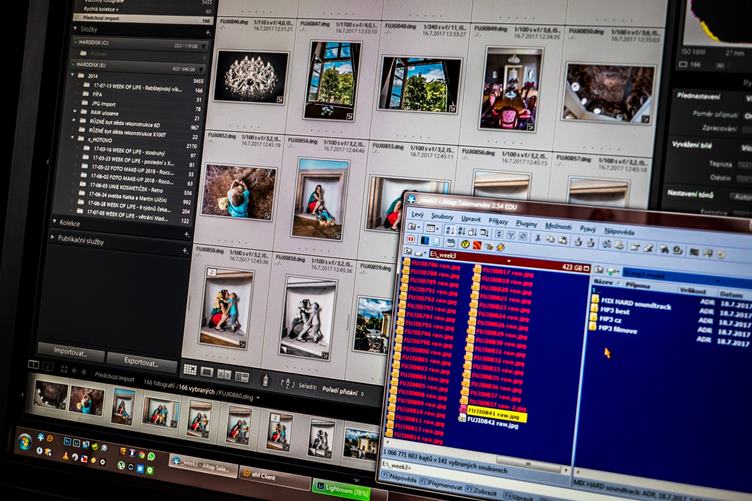The width and height of the screenshot is (752, 501).
Task: Open Soubory menu in Salamander
Action: pyautogui.click(x=442, y=217)
